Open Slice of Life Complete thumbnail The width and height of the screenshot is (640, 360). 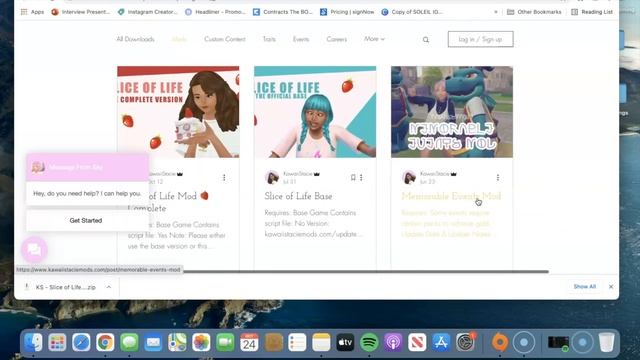(x=178, y=112)
